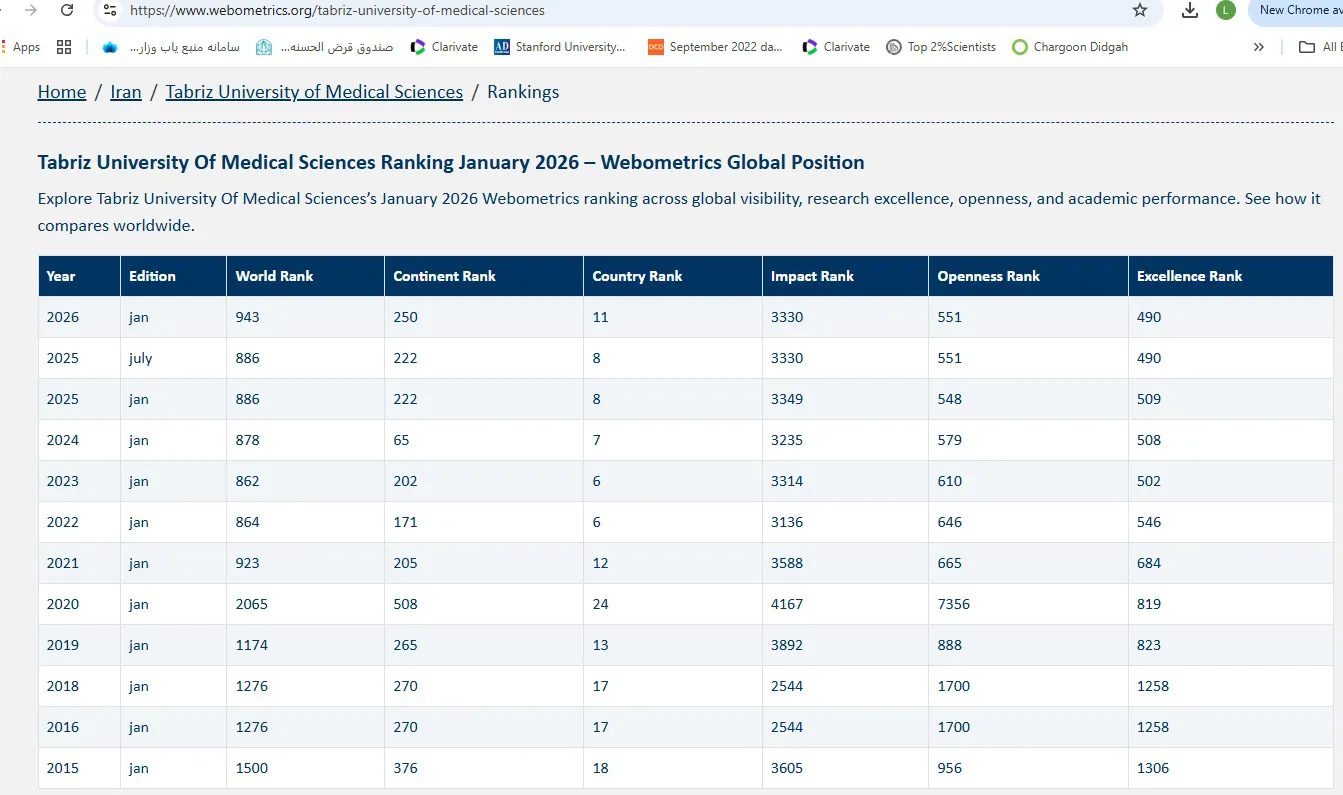The image size is (1343, 795).
Task: Expand the hidden bookmarks overflow chevron
Action: click(1258, 47)
